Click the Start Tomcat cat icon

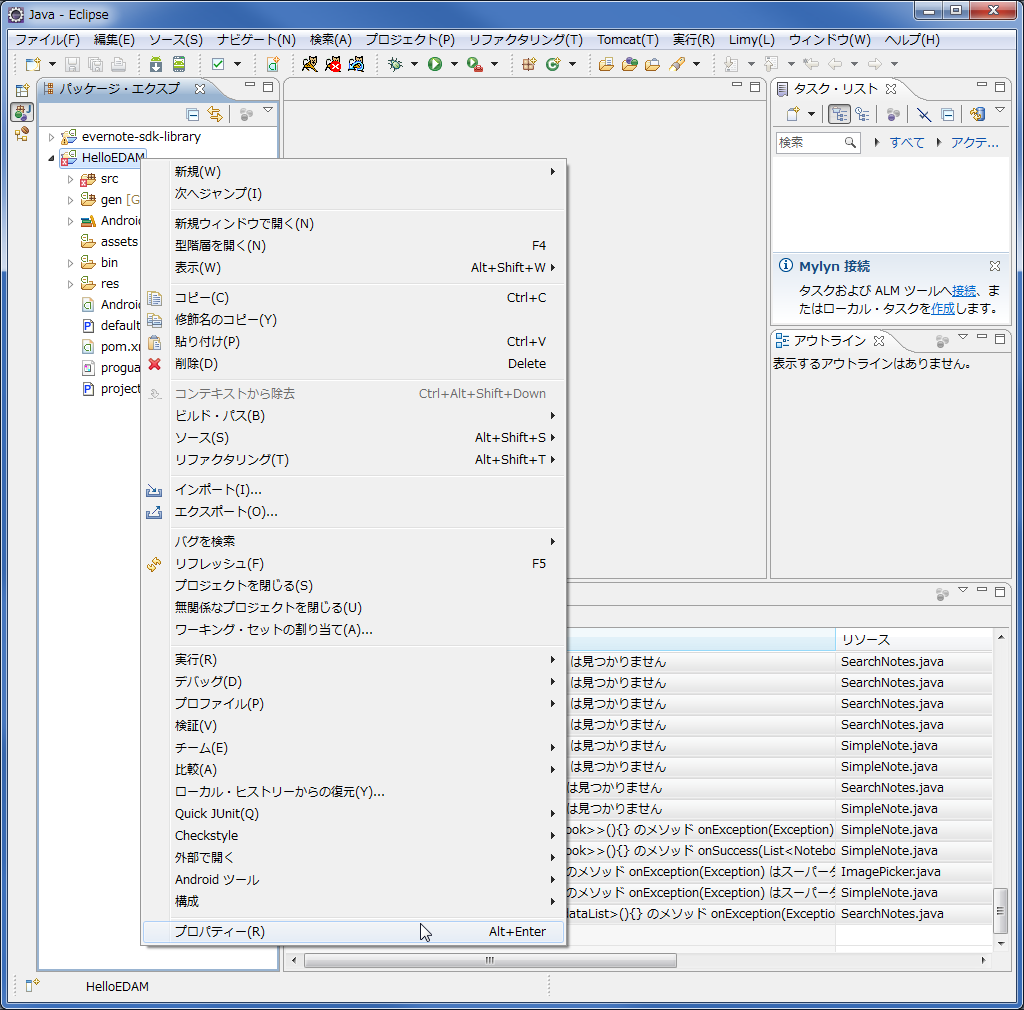pos(310,64)
